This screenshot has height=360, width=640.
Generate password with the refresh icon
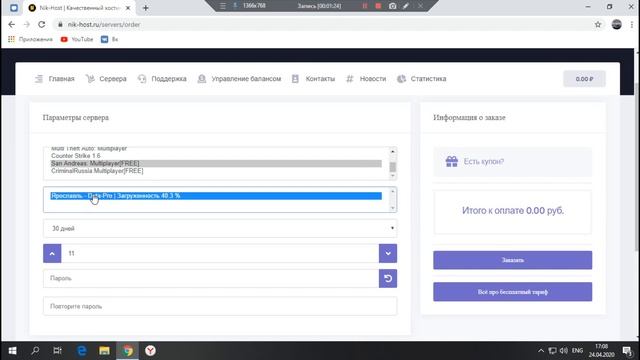point(388,278)
